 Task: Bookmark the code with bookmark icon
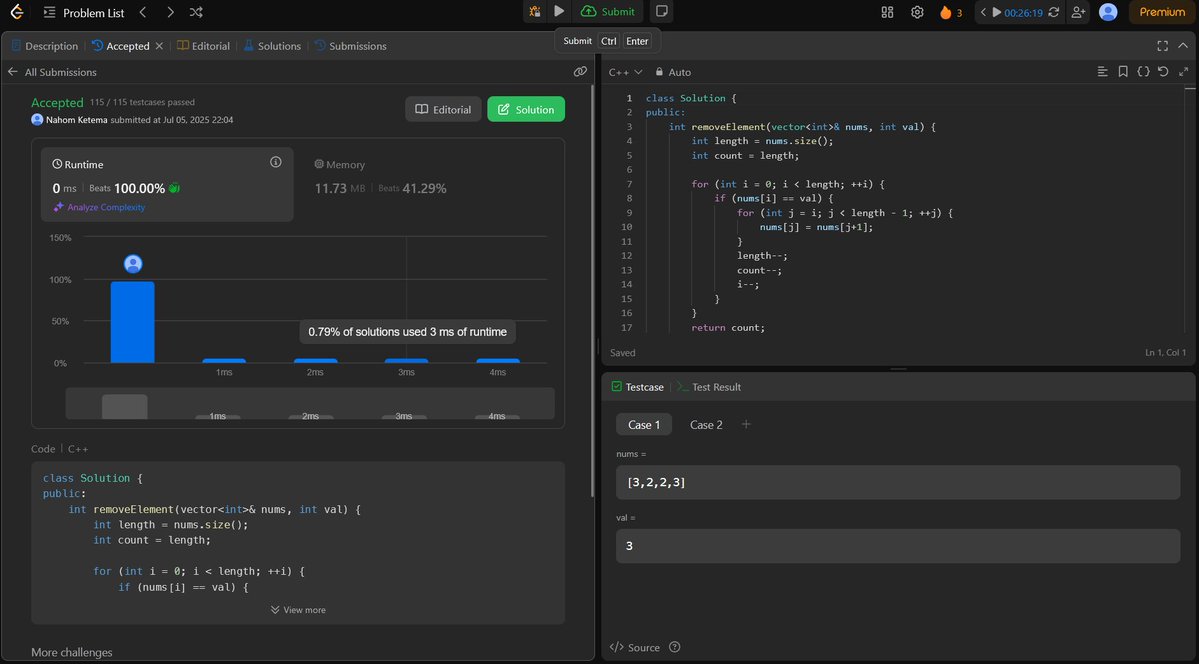click(x=1123, y=71)
